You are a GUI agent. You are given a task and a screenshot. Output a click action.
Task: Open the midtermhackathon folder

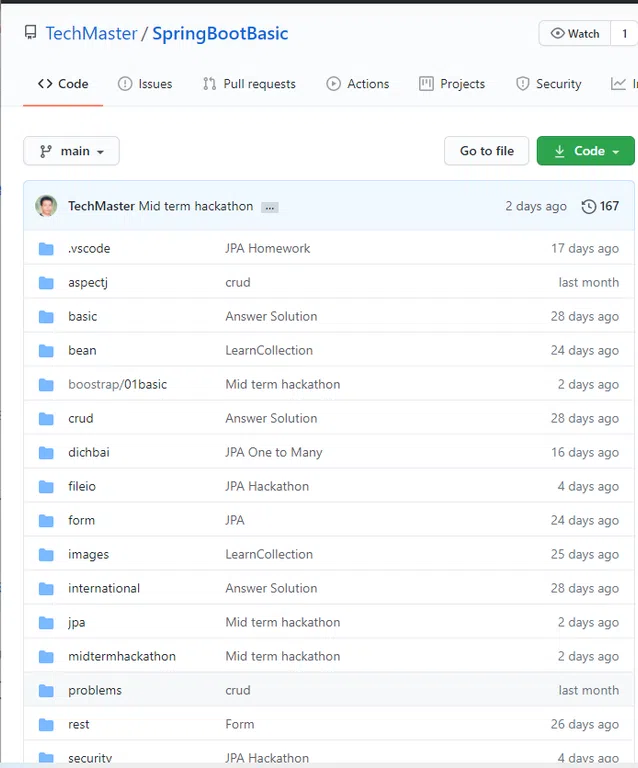click(x=122, y=656)
